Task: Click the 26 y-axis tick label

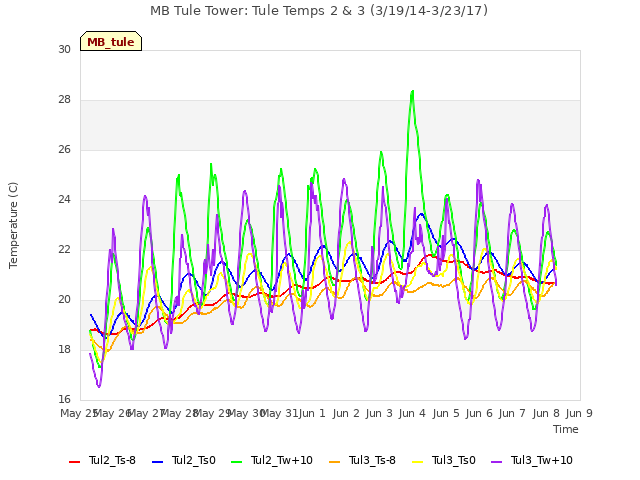Action: (64, 149)
